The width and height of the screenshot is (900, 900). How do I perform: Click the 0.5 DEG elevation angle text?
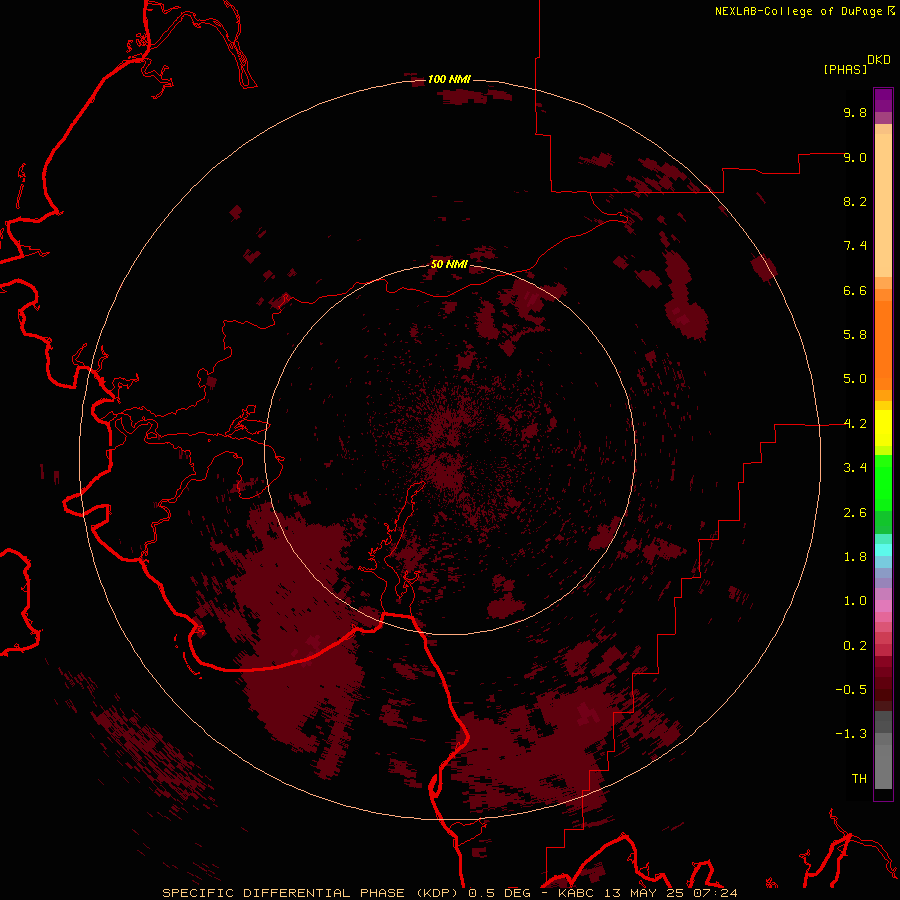coord(501,893)
